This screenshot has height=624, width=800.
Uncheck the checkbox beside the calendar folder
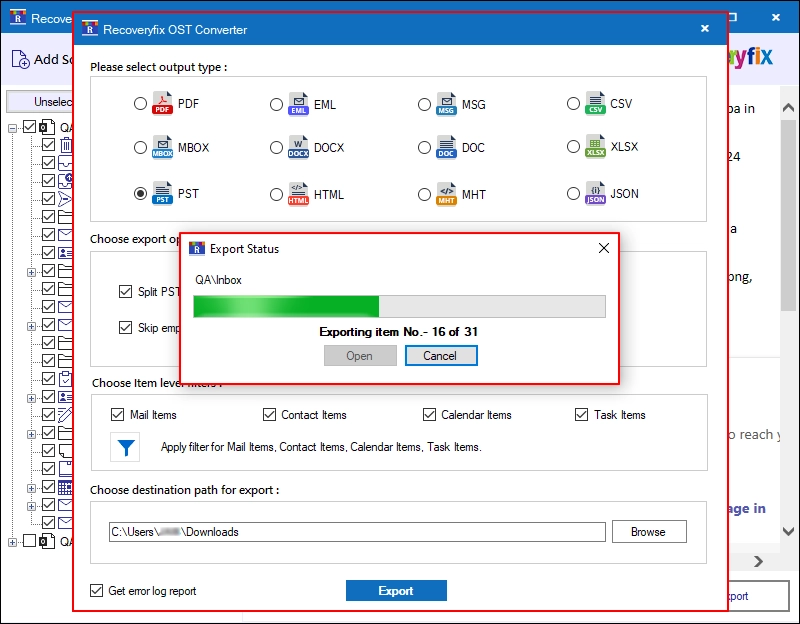48,487
